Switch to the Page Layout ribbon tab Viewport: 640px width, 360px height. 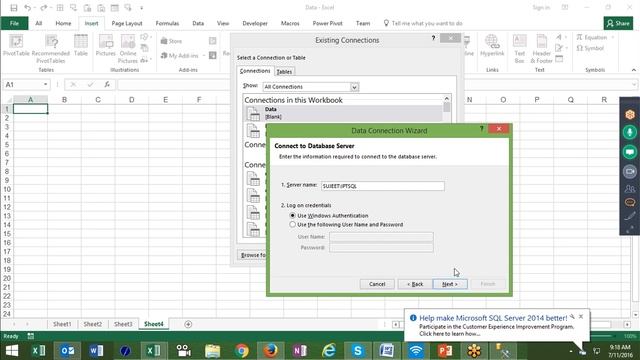click(x=127, y=23)
